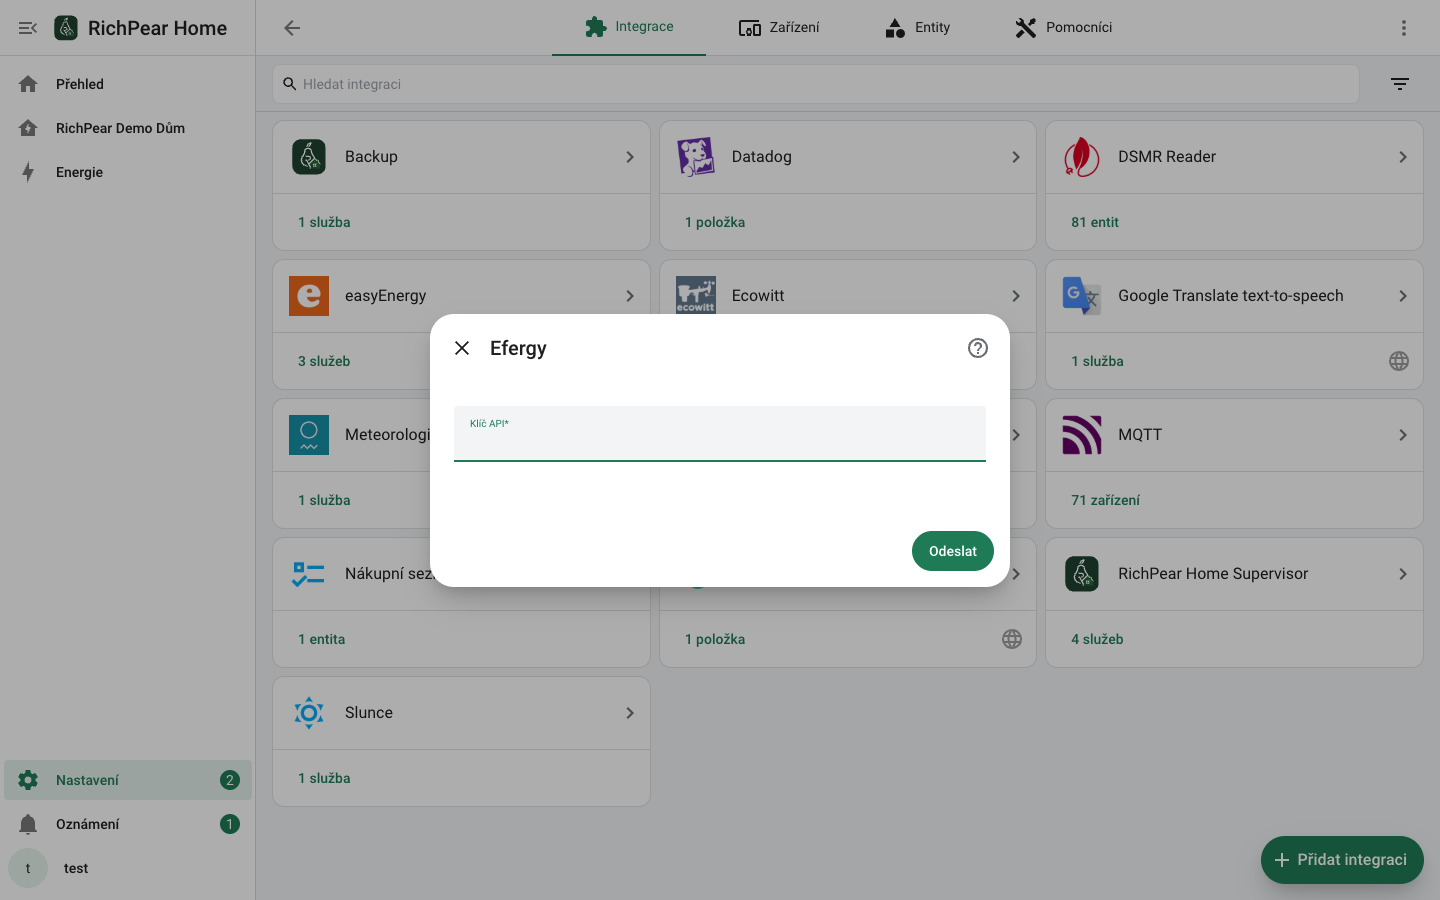This screenshot has height=900, width=1440.
Task: Open the 71 zařízení link
Action: (1105, 500)
